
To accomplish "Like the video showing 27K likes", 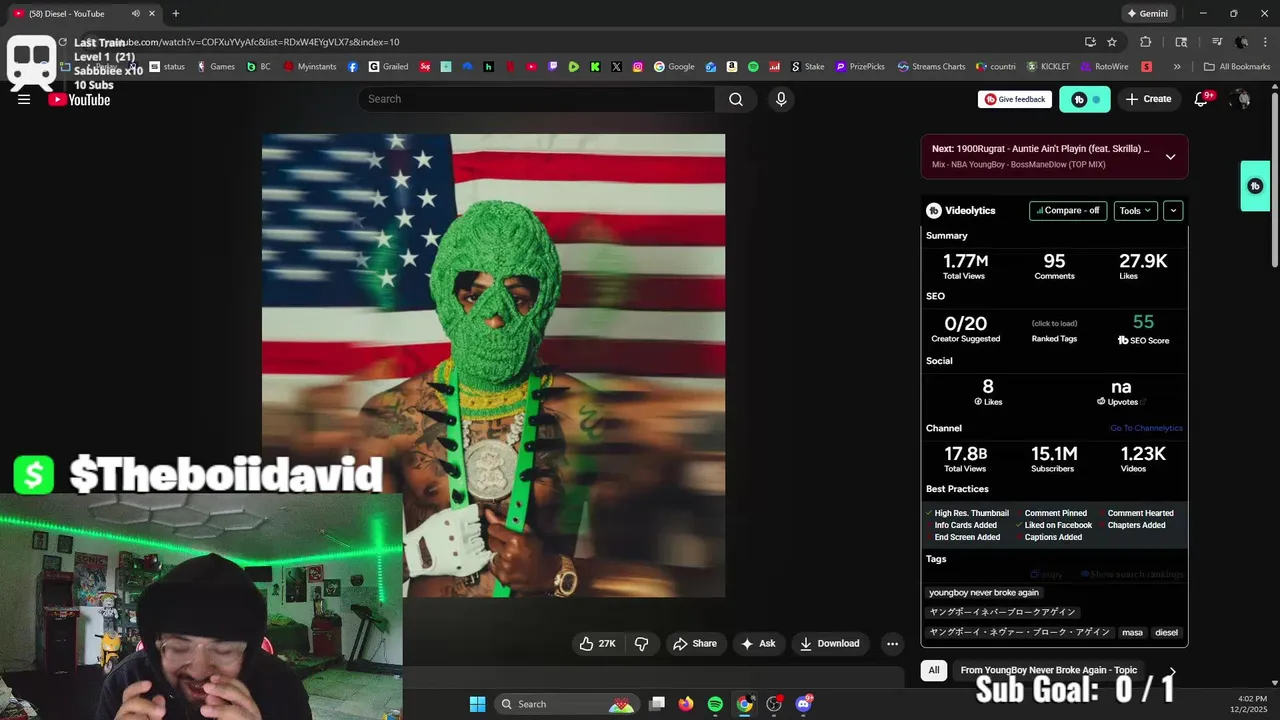I will 597,644.
